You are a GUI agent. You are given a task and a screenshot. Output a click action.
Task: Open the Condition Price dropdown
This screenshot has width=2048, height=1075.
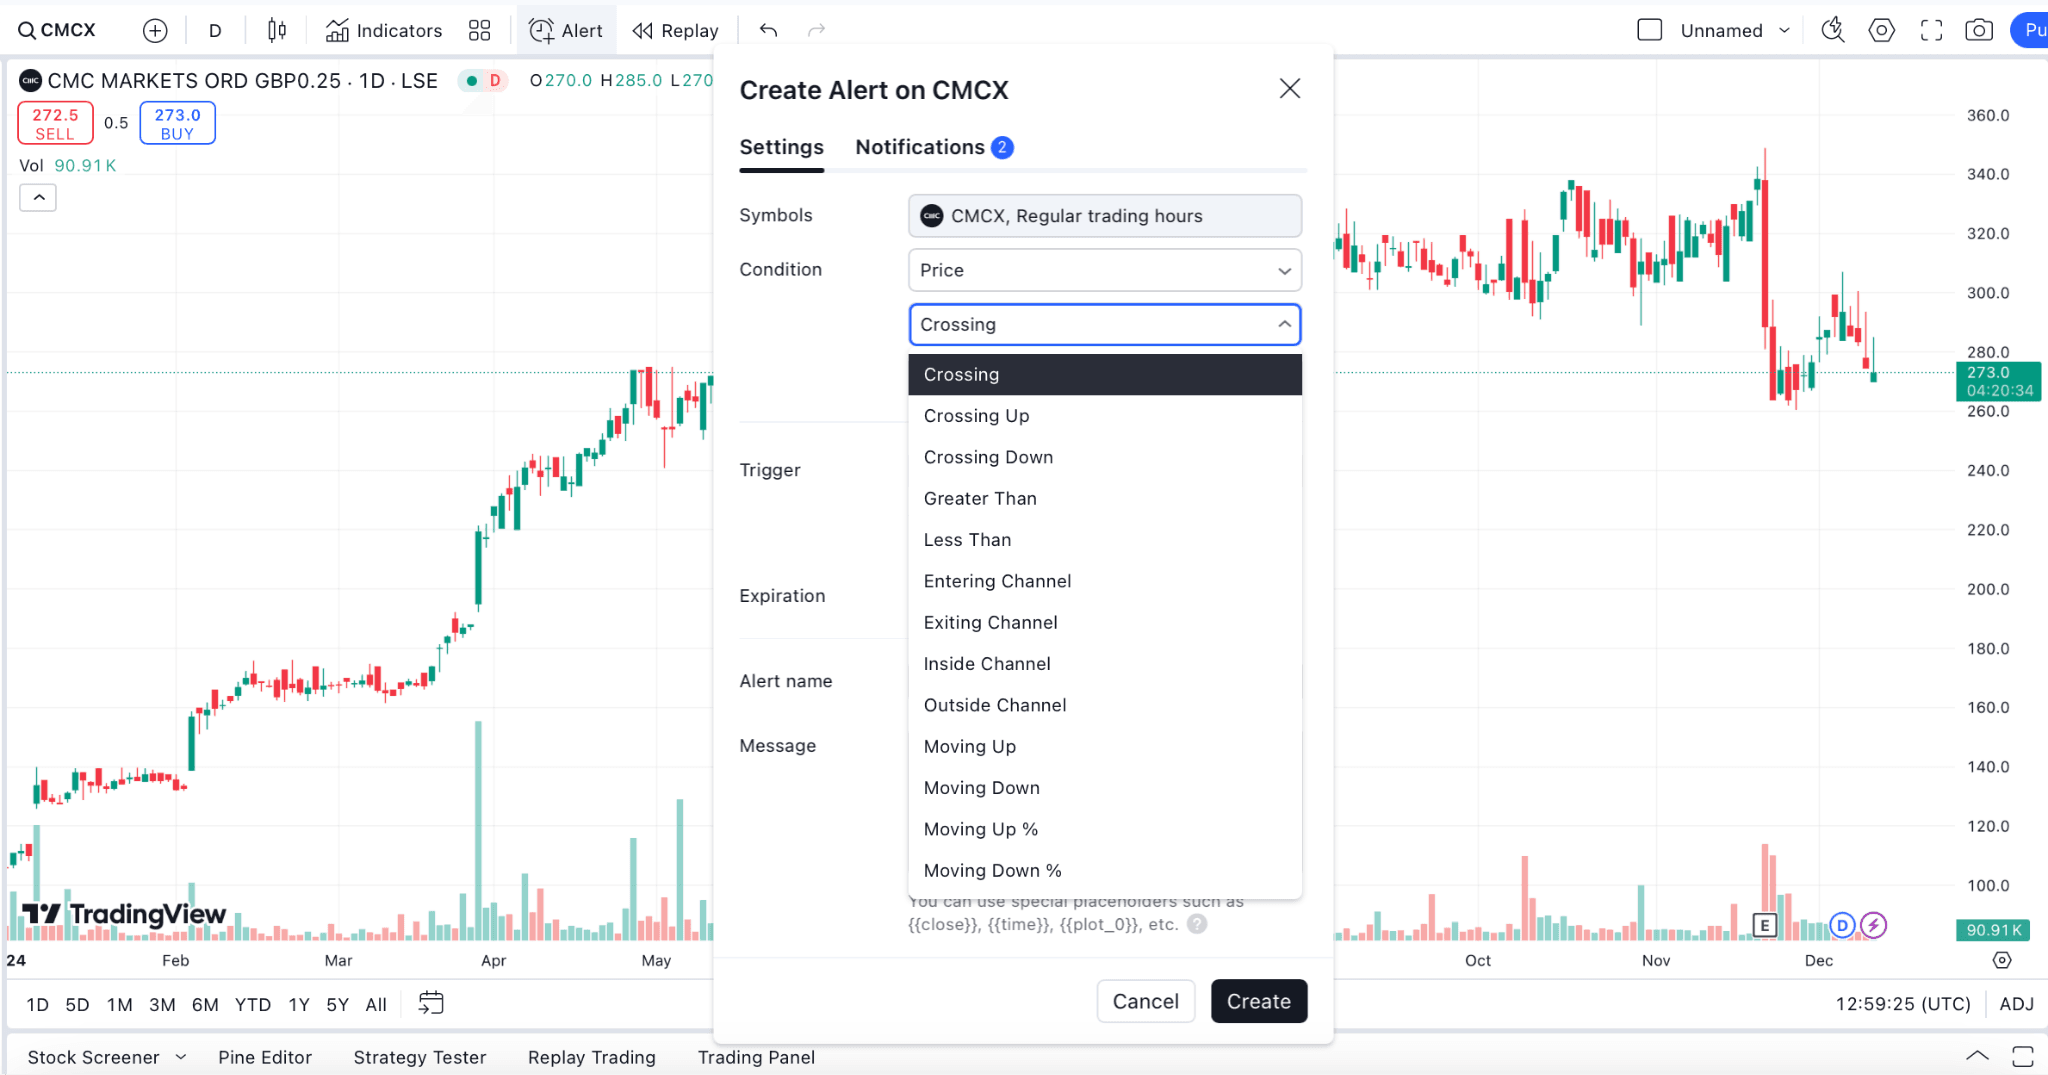(1103, 270)
